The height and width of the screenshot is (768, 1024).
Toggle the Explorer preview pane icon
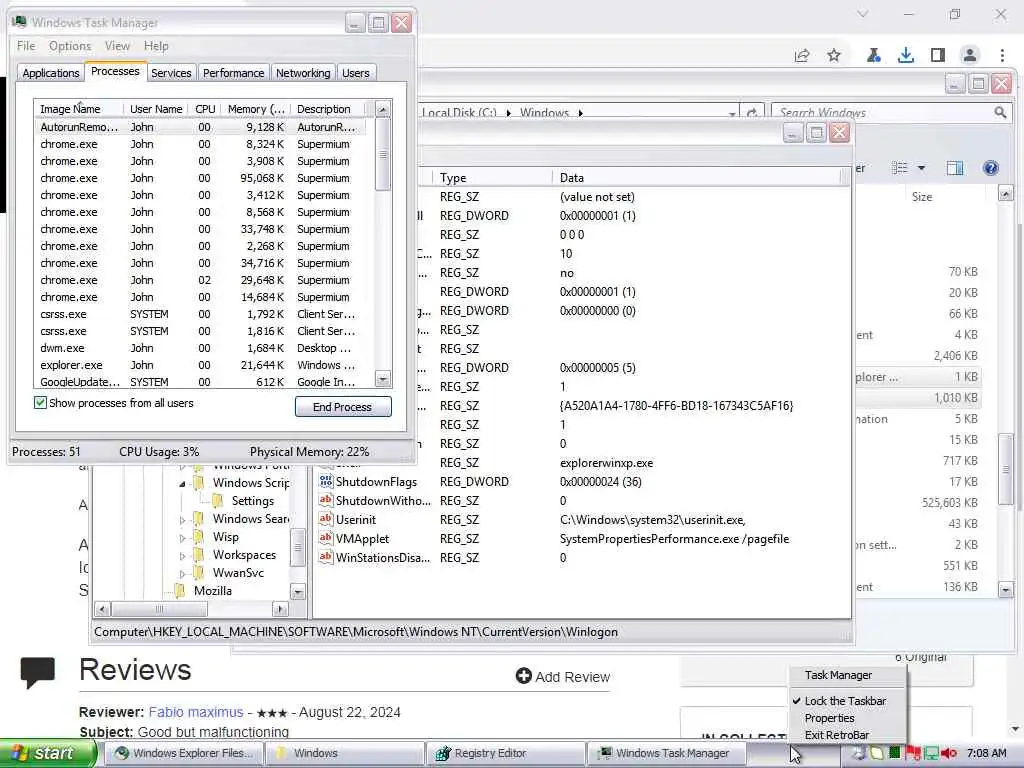coord(955,168)
